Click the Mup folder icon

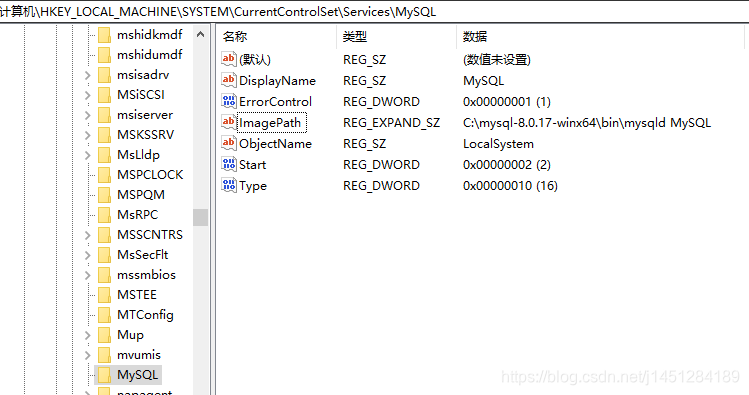click(104, 336)
